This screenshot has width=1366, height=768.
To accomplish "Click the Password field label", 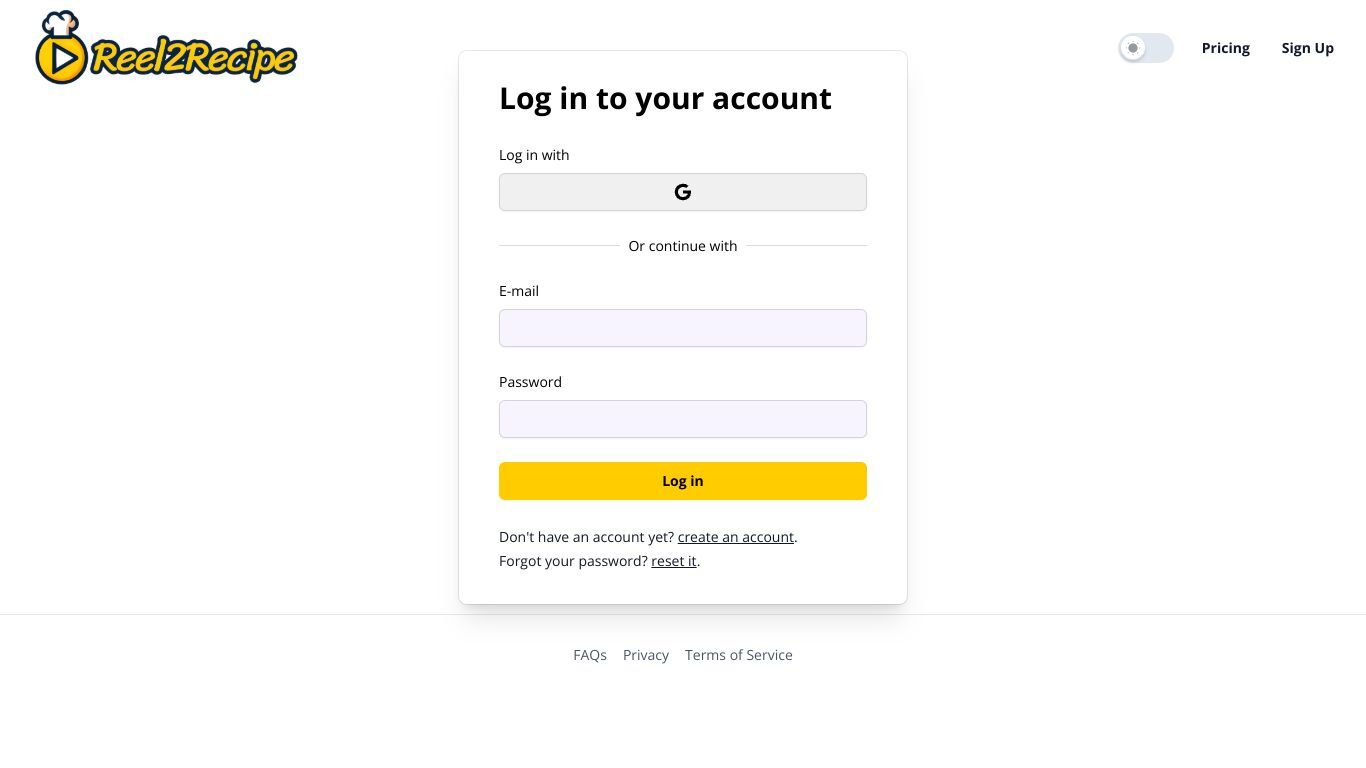I will click(530, 382).
